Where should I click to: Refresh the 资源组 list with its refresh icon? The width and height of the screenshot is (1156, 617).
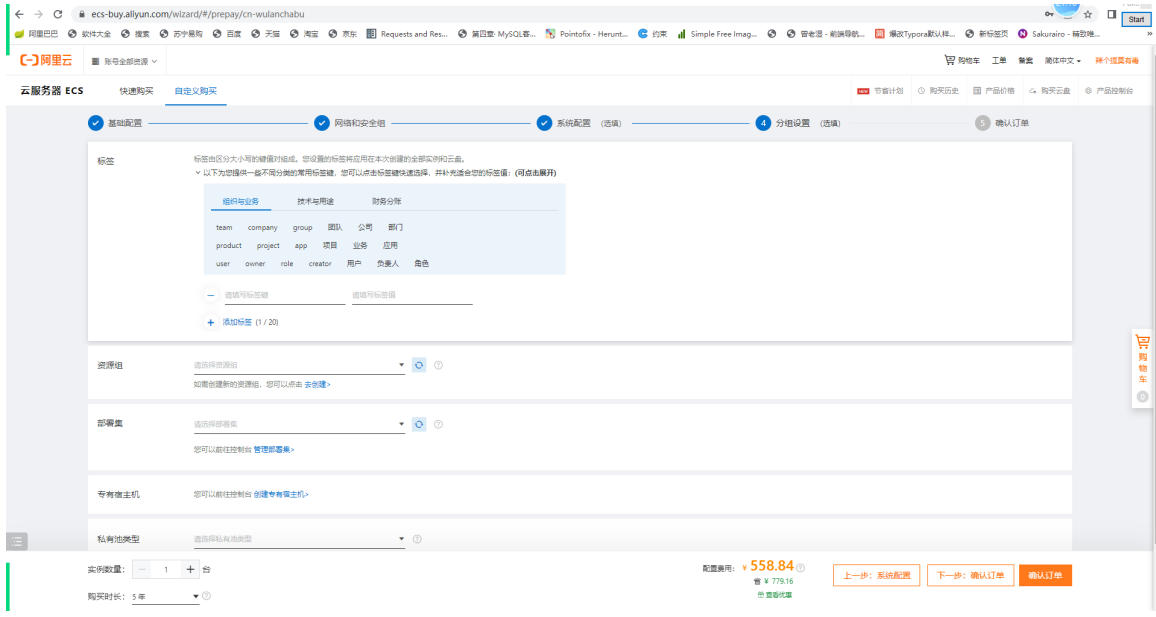419,365
